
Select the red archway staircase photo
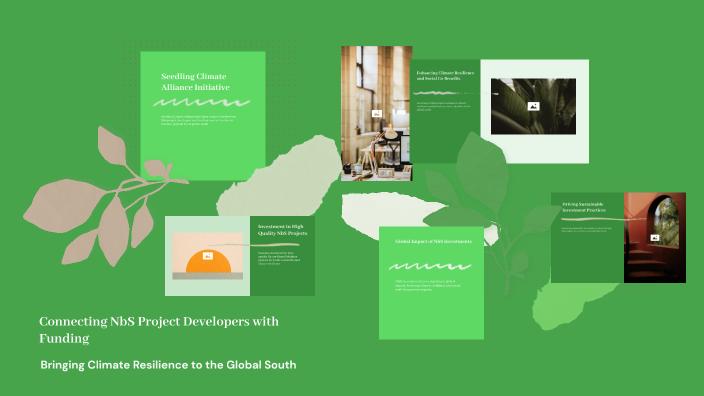click(x=655, y=238)
